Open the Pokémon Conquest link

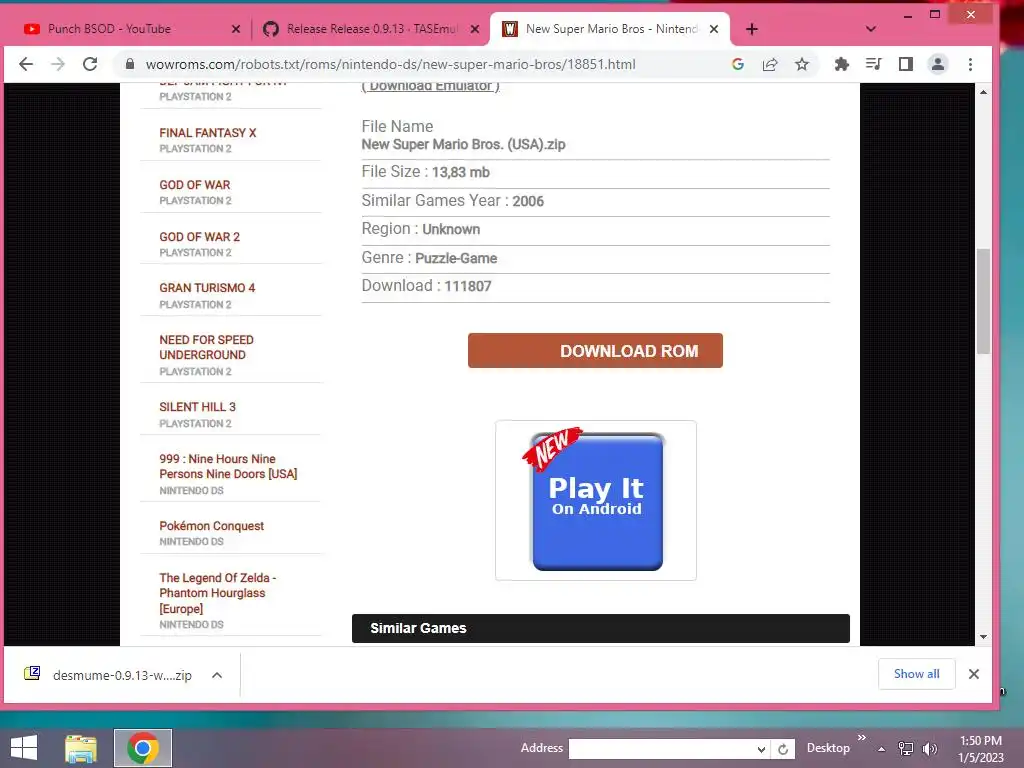click(x=212, y=526)
